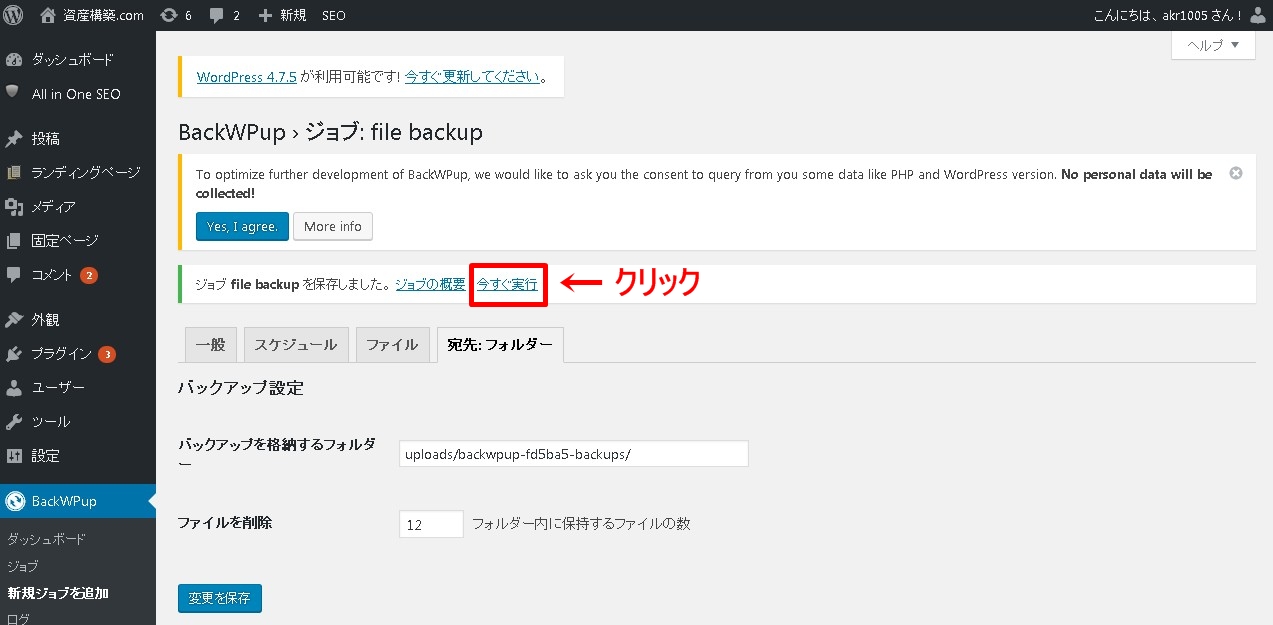The image size is (1273, 625).
Task: Open the ダッシュボード sidebar menu label
Action: tap(73, 60)
